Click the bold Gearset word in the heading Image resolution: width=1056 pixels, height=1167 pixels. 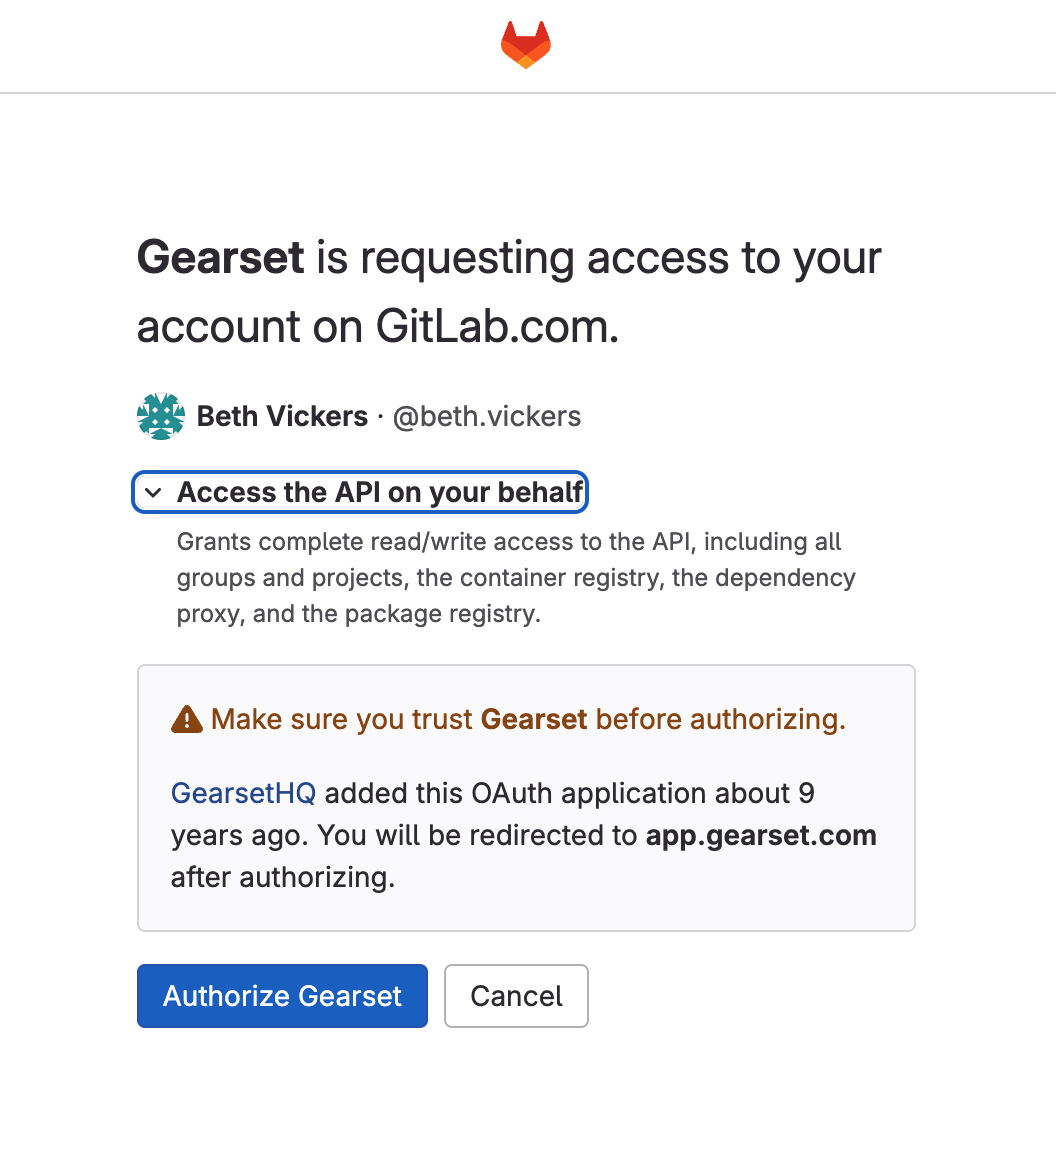click(220, 258)
